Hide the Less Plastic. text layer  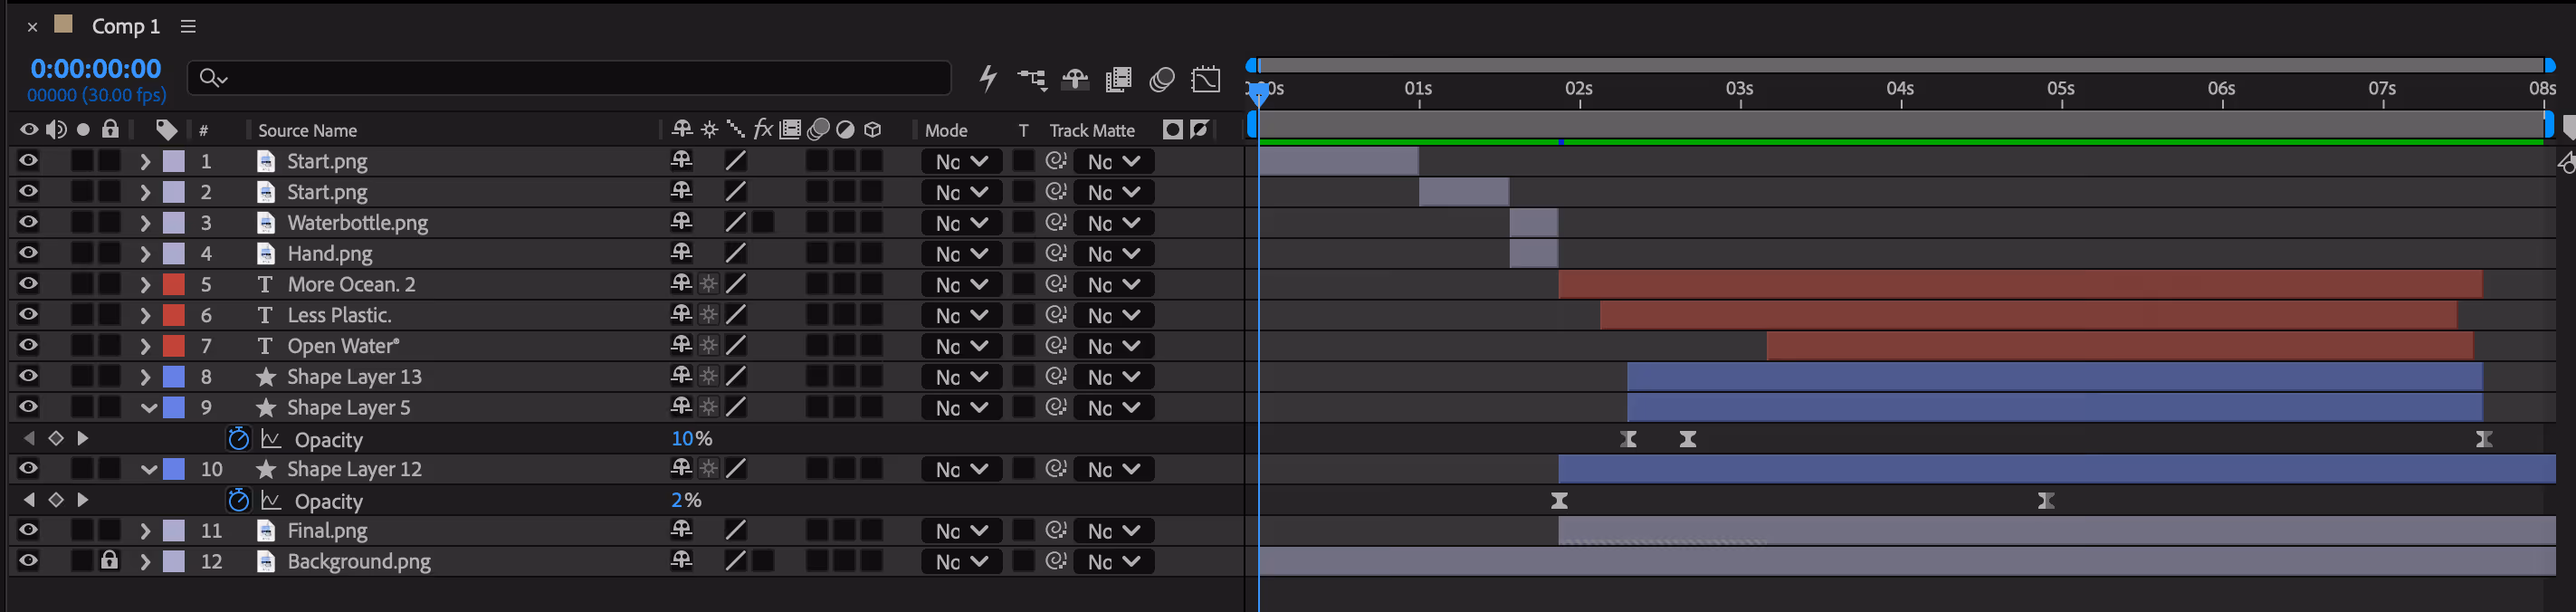coord(28,315)
